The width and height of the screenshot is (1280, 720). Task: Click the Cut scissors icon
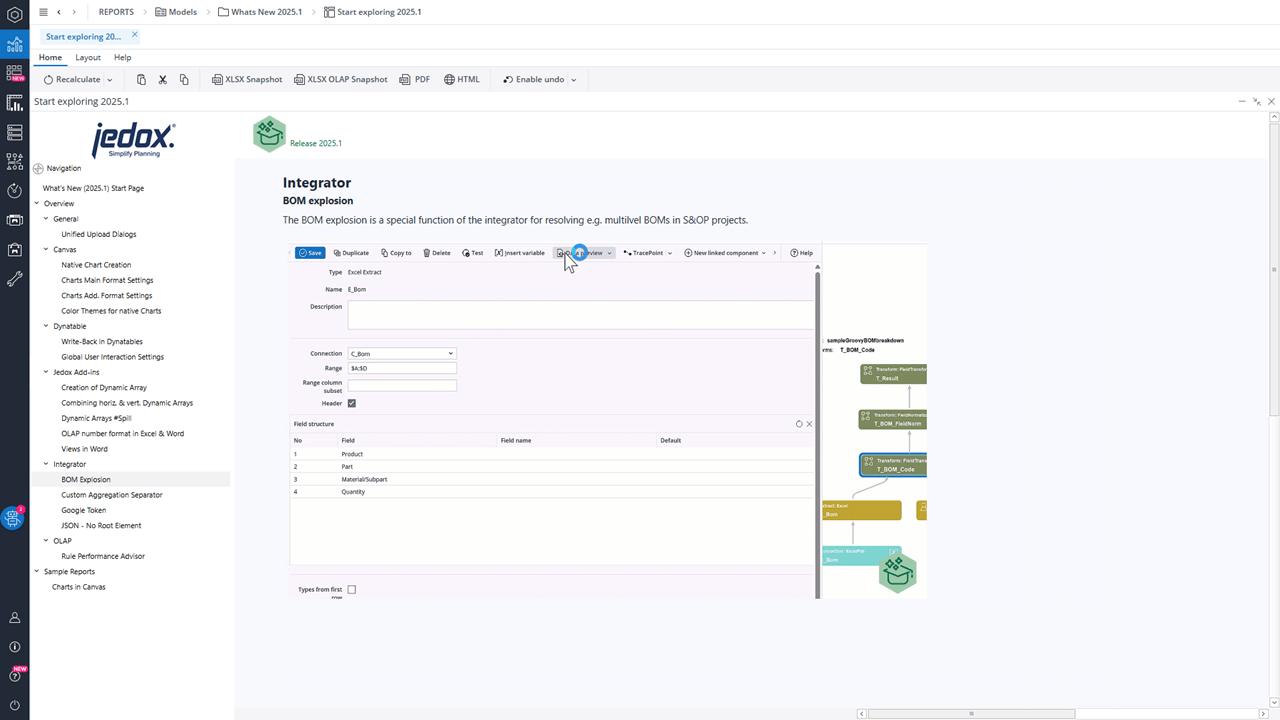click(x=162, y=79)
